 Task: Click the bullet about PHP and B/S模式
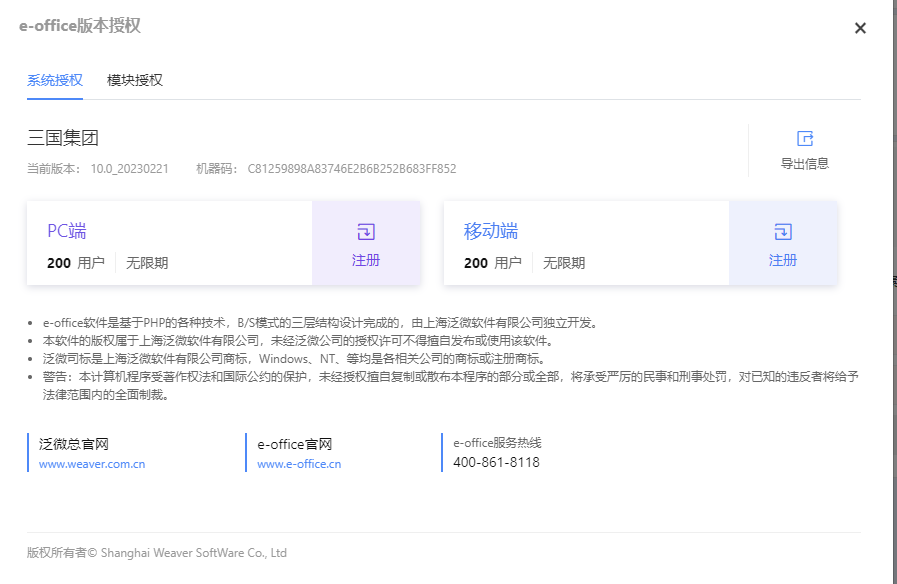pos(321,323)
